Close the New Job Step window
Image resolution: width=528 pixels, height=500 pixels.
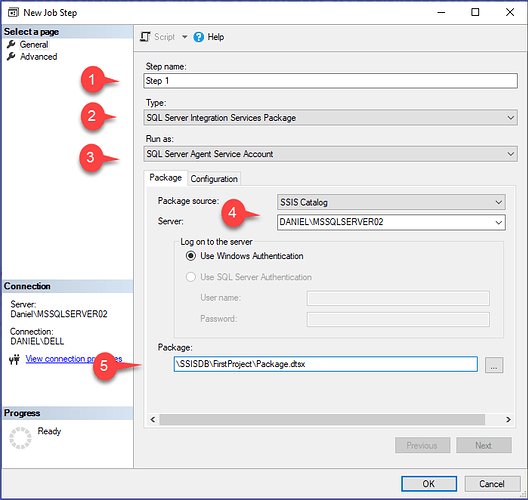[x=510, y=12]
